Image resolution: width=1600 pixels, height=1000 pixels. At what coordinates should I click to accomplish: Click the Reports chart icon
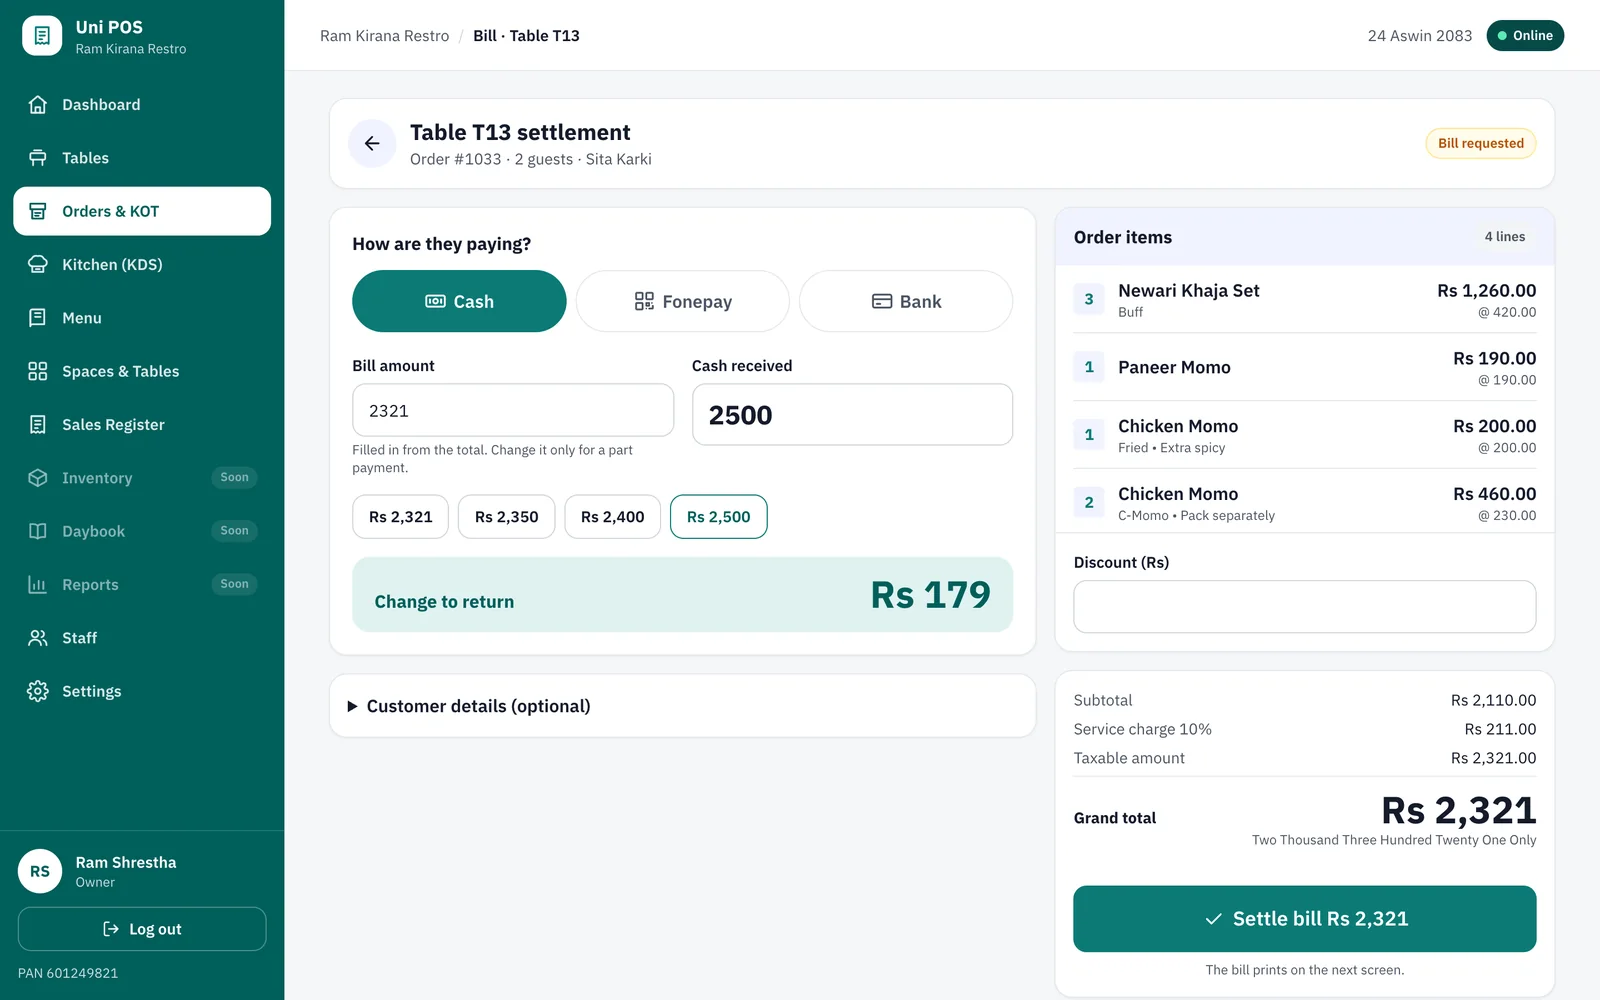(x=38, y=585)
